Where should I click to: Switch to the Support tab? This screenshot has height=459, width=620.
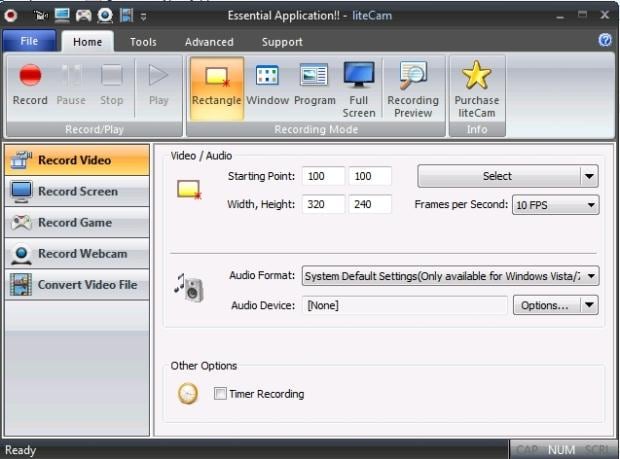(282, 42)
